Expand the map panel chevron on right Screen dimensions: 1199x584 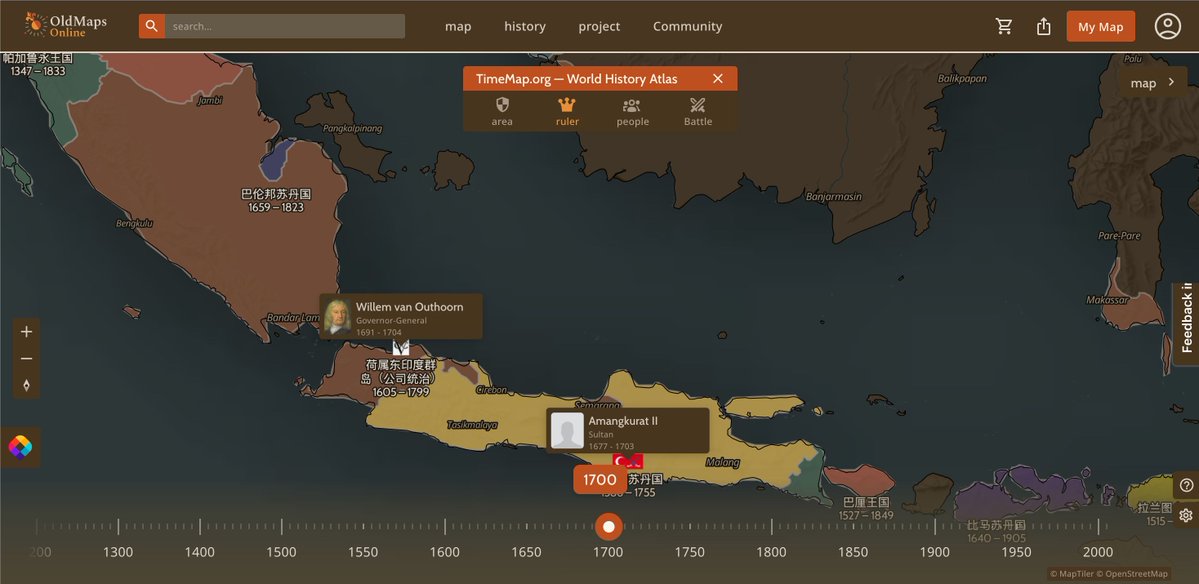tap(1171, 83)
